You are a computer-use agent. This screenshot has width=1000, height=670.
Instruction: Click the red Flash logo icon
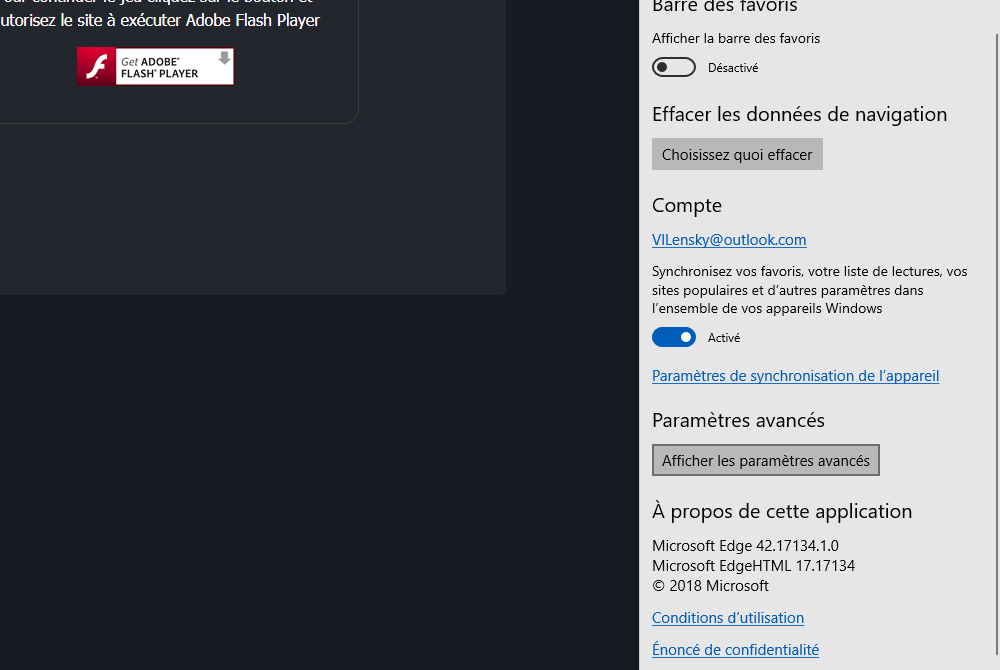click(x=96, y=67)
